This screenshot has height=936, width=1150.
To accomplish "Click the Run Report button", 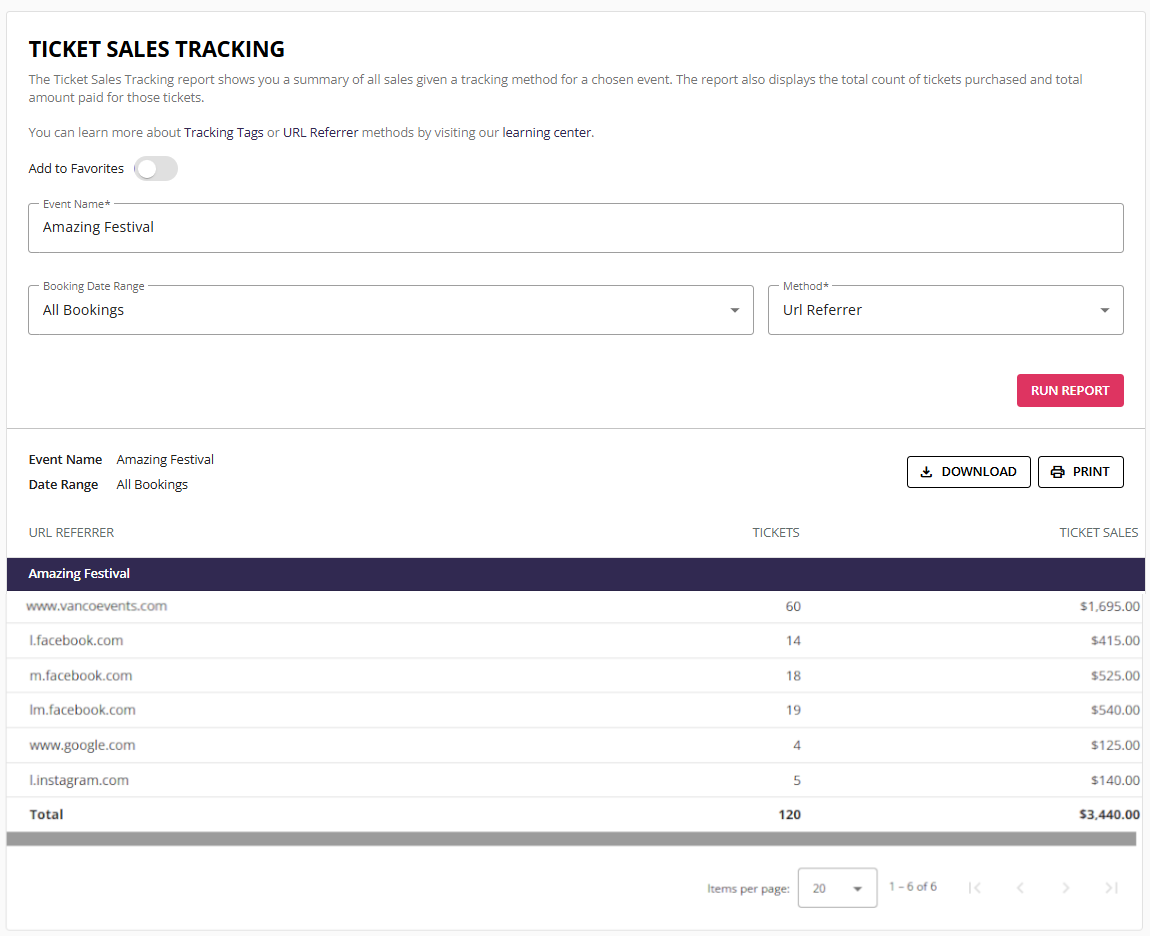I will click(1069, 390).
